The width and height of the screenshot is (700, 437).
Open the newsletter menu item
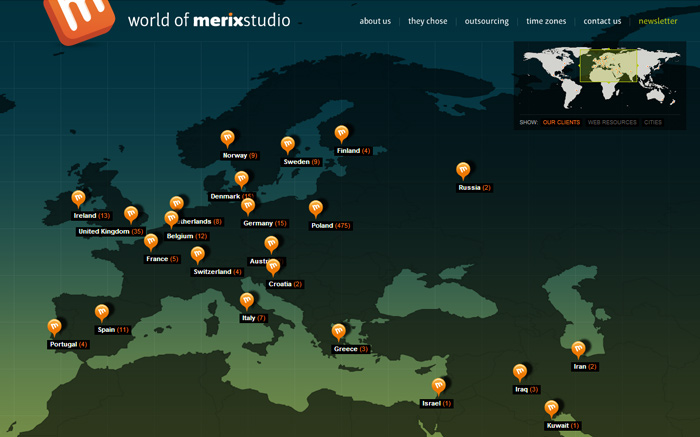(658, 21)
